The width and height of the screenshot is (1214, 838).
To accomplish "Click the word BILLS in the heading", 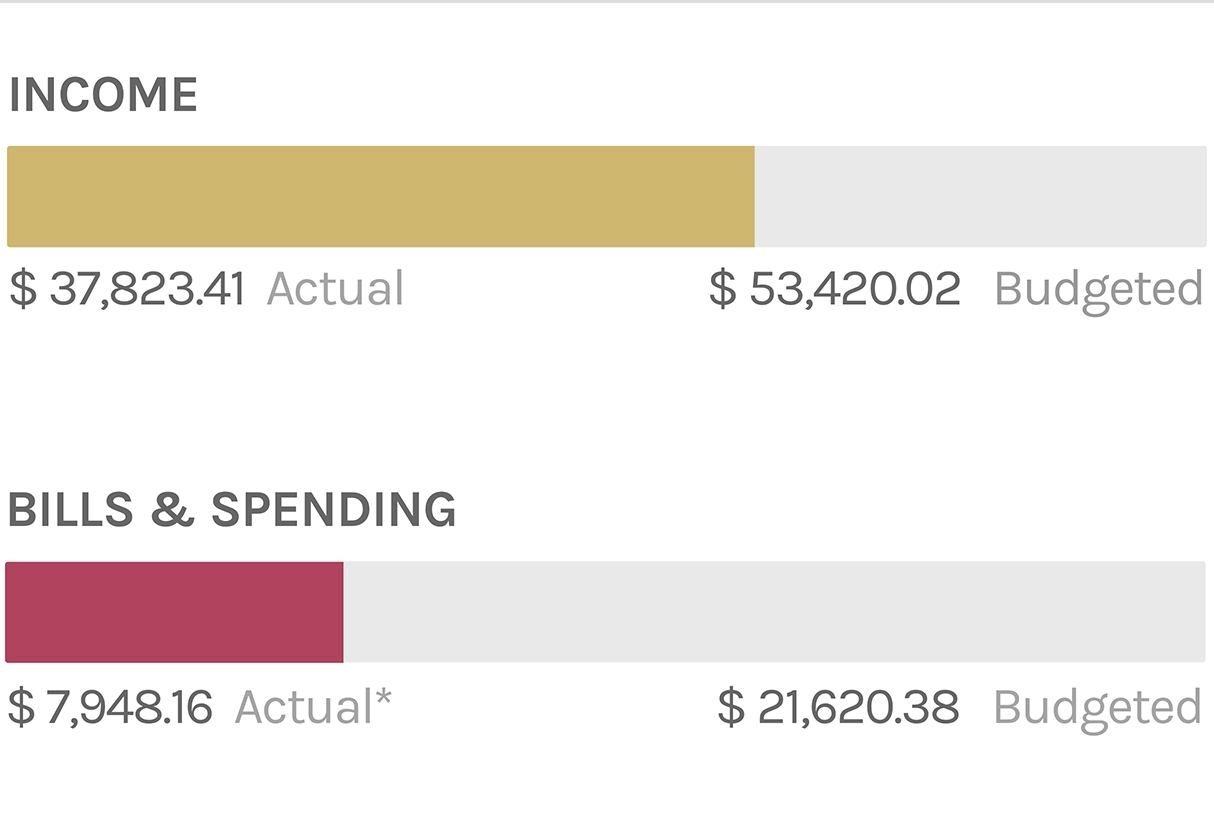I will click(70, 510).
